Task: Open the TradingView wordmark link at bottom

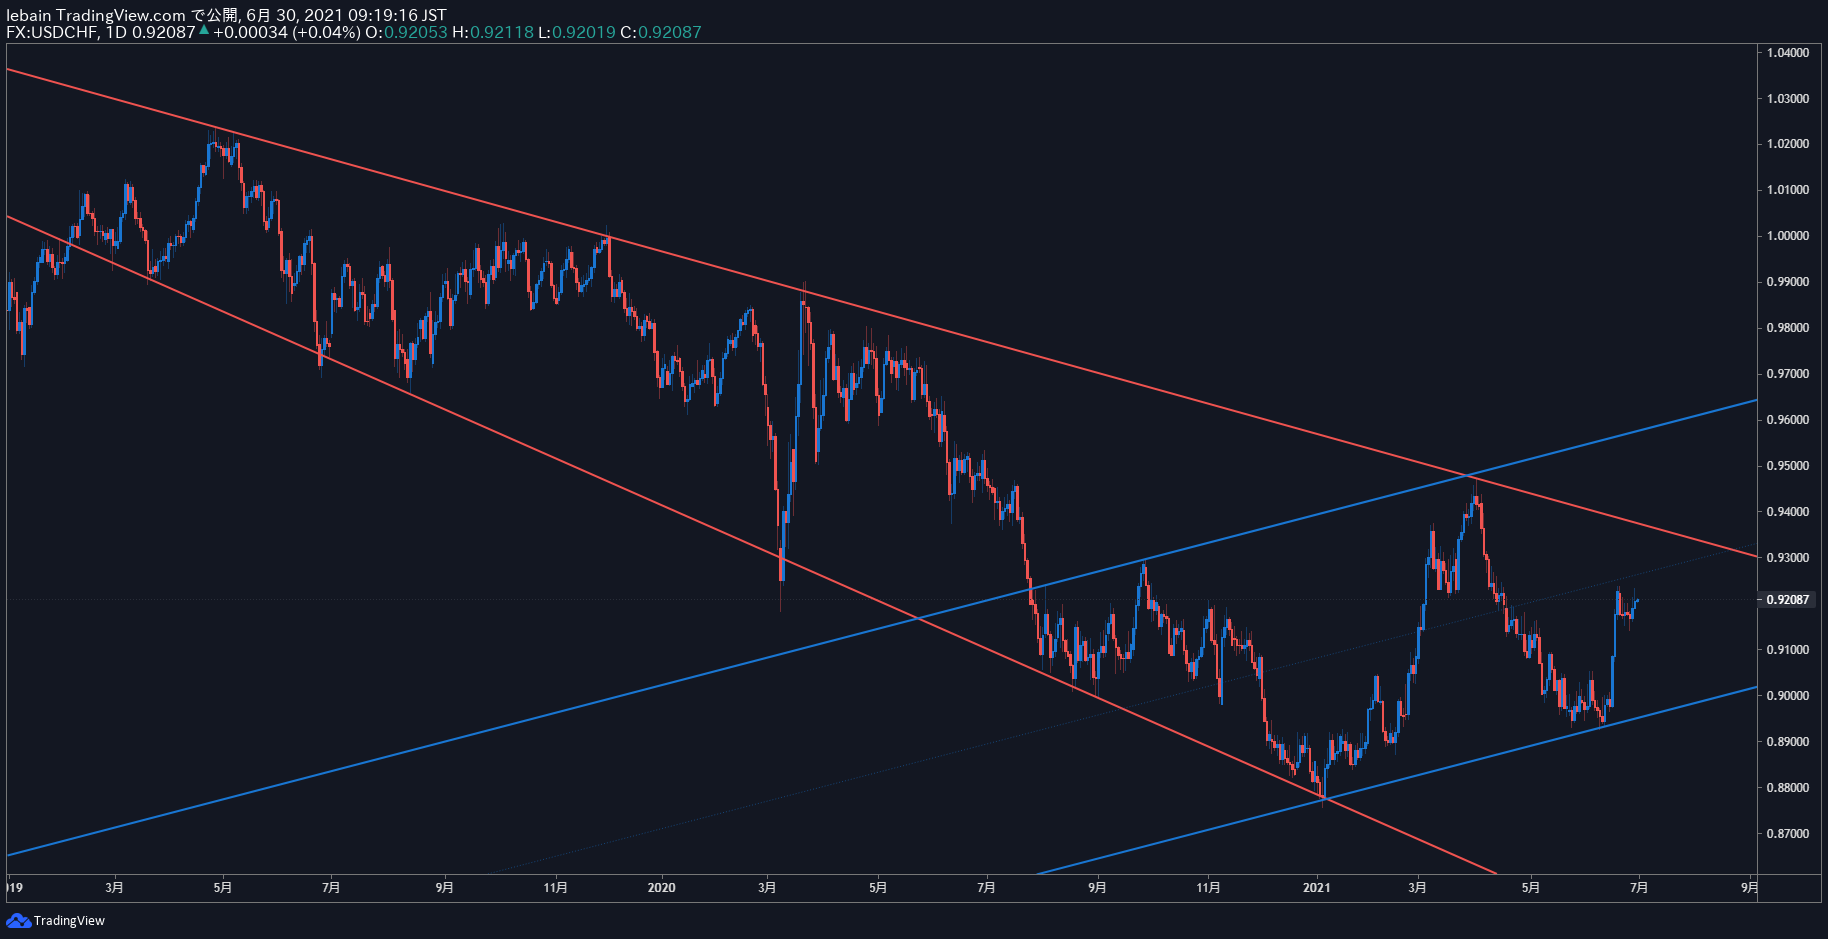Action: tap(69, 920)
